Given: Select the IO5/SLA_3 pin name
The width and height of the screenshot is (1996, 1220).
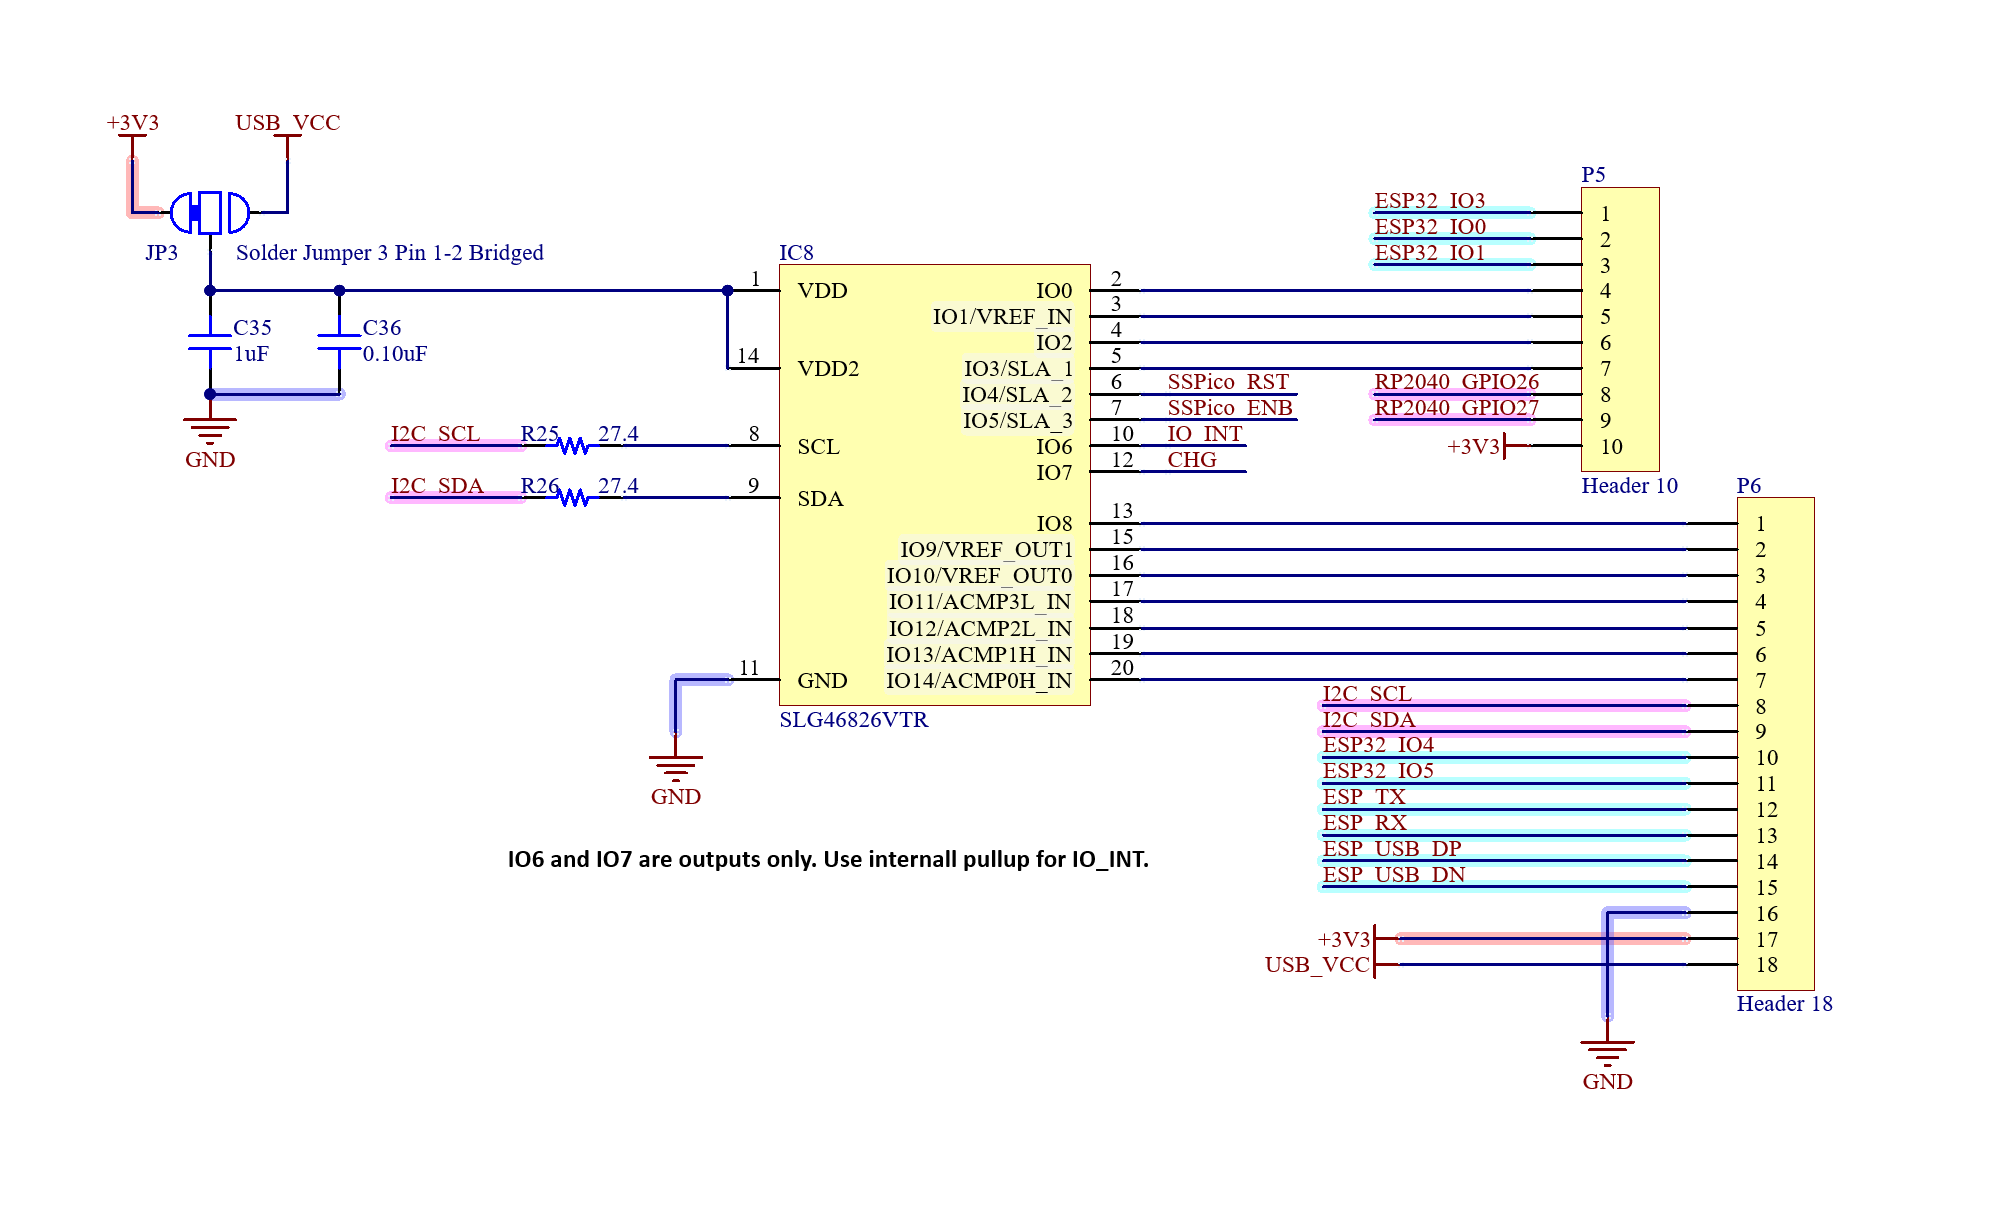Looking at the screenshot, I should (x=1018, y=421).
